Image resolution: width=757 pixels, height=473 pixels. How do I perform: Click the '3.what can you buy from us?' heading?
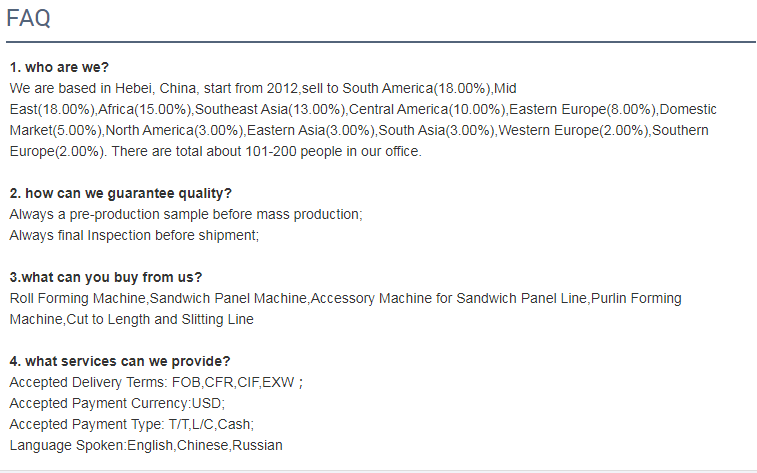pos(106,277)
